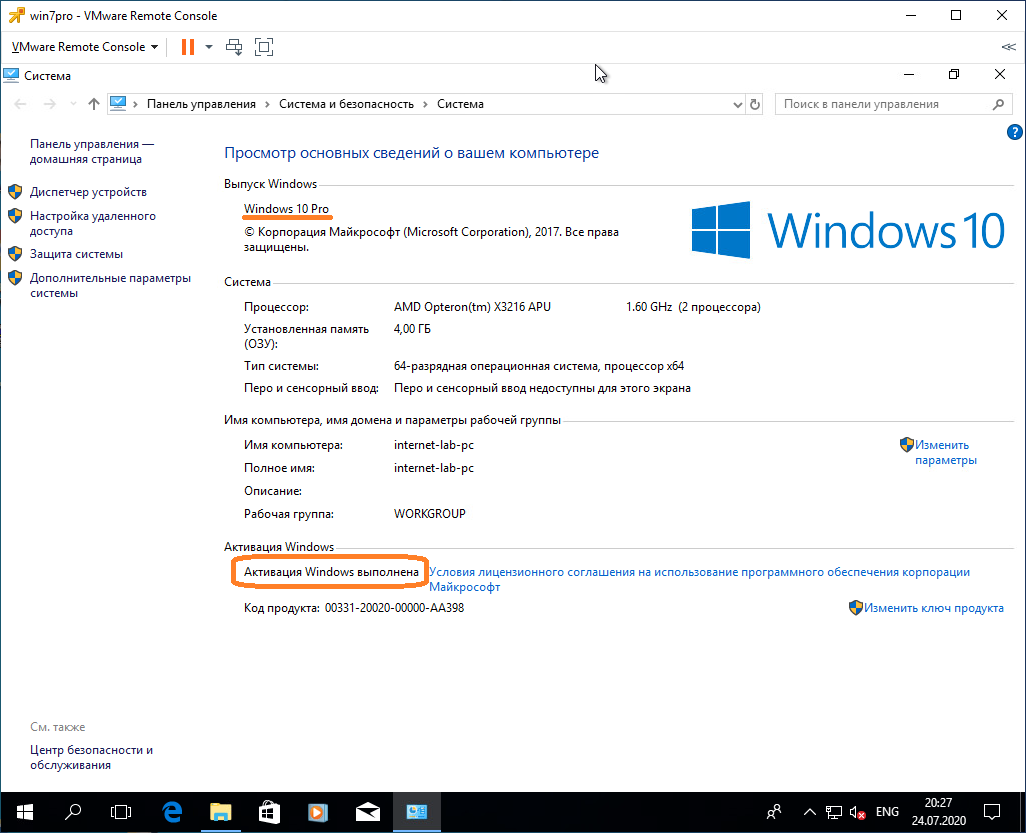
Task: Open Дополнительные параметры системы
Action: pyautogui.click(x=110, y=285)
